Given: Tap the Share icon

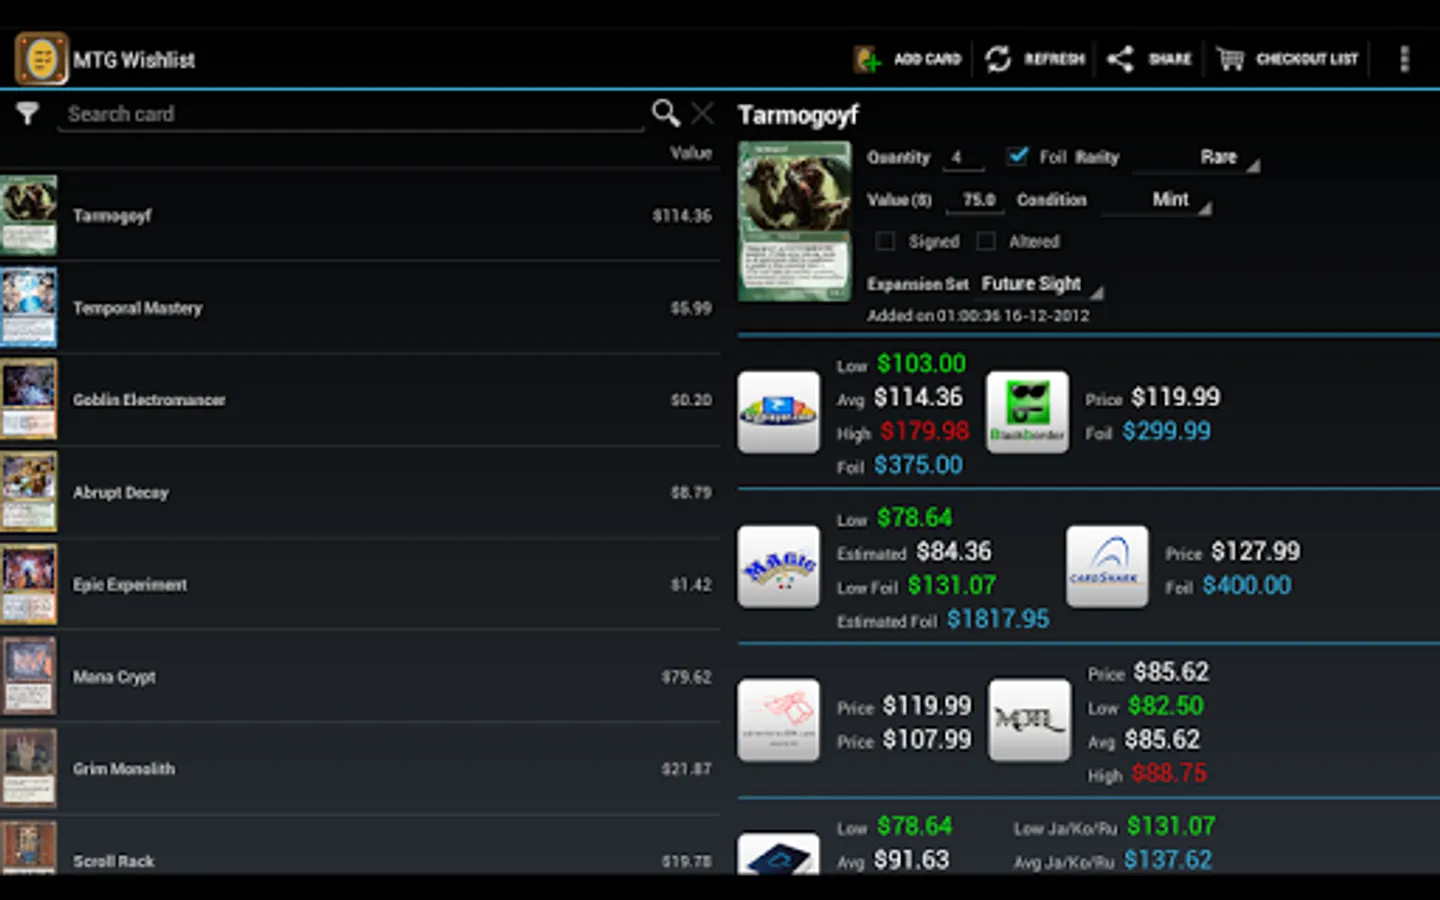Looking at the screenshot, I should (x=1120, y=59).
